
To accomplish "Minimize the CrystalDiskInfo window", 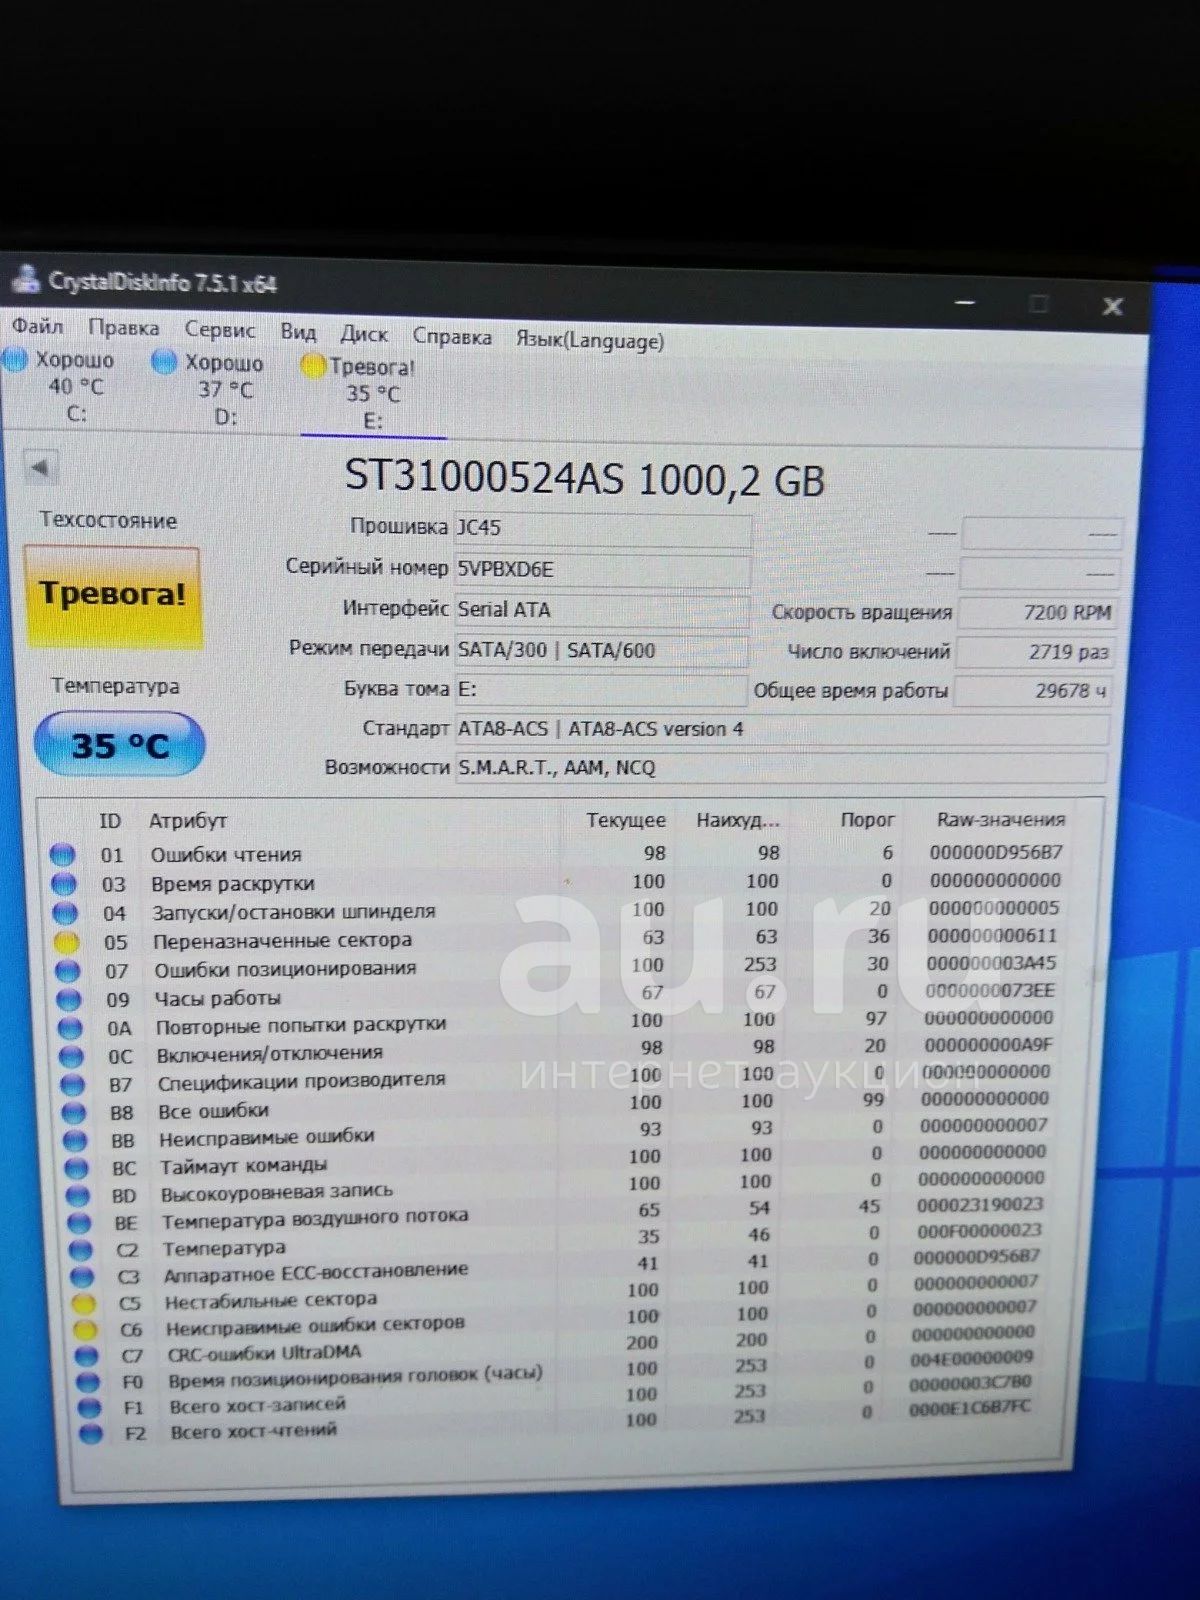I will (965, 301).
